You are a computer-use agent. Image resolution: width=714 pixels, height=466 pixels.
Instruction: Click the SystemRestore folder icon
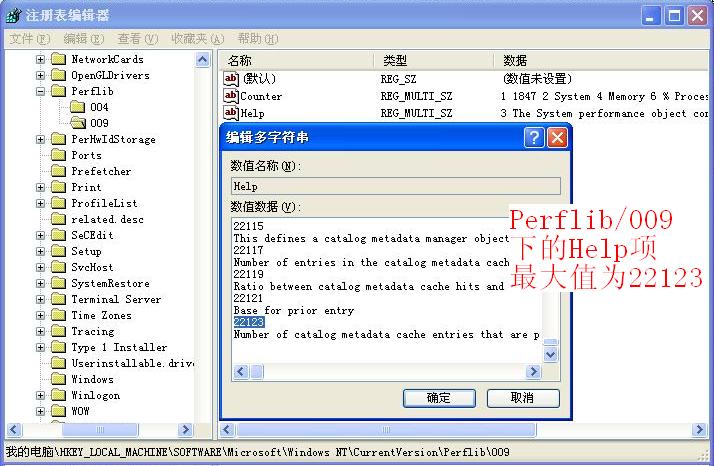coord(59,283)
